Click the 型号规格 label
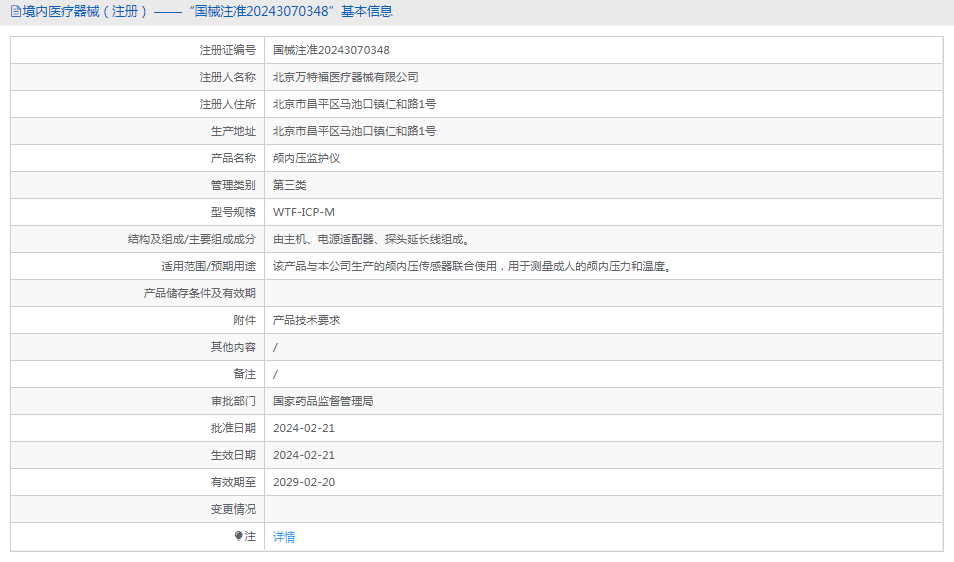954x562 pixels. 233,212
